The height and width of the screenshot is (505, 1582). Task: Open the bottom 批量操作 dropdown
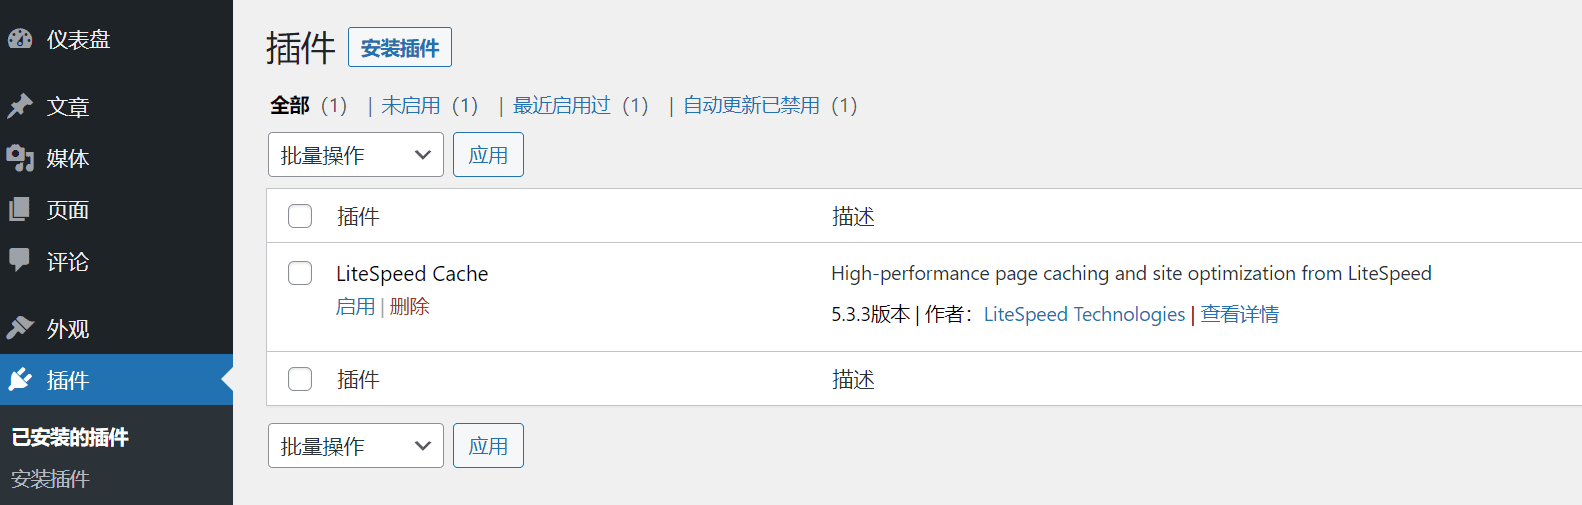[356, 446]
